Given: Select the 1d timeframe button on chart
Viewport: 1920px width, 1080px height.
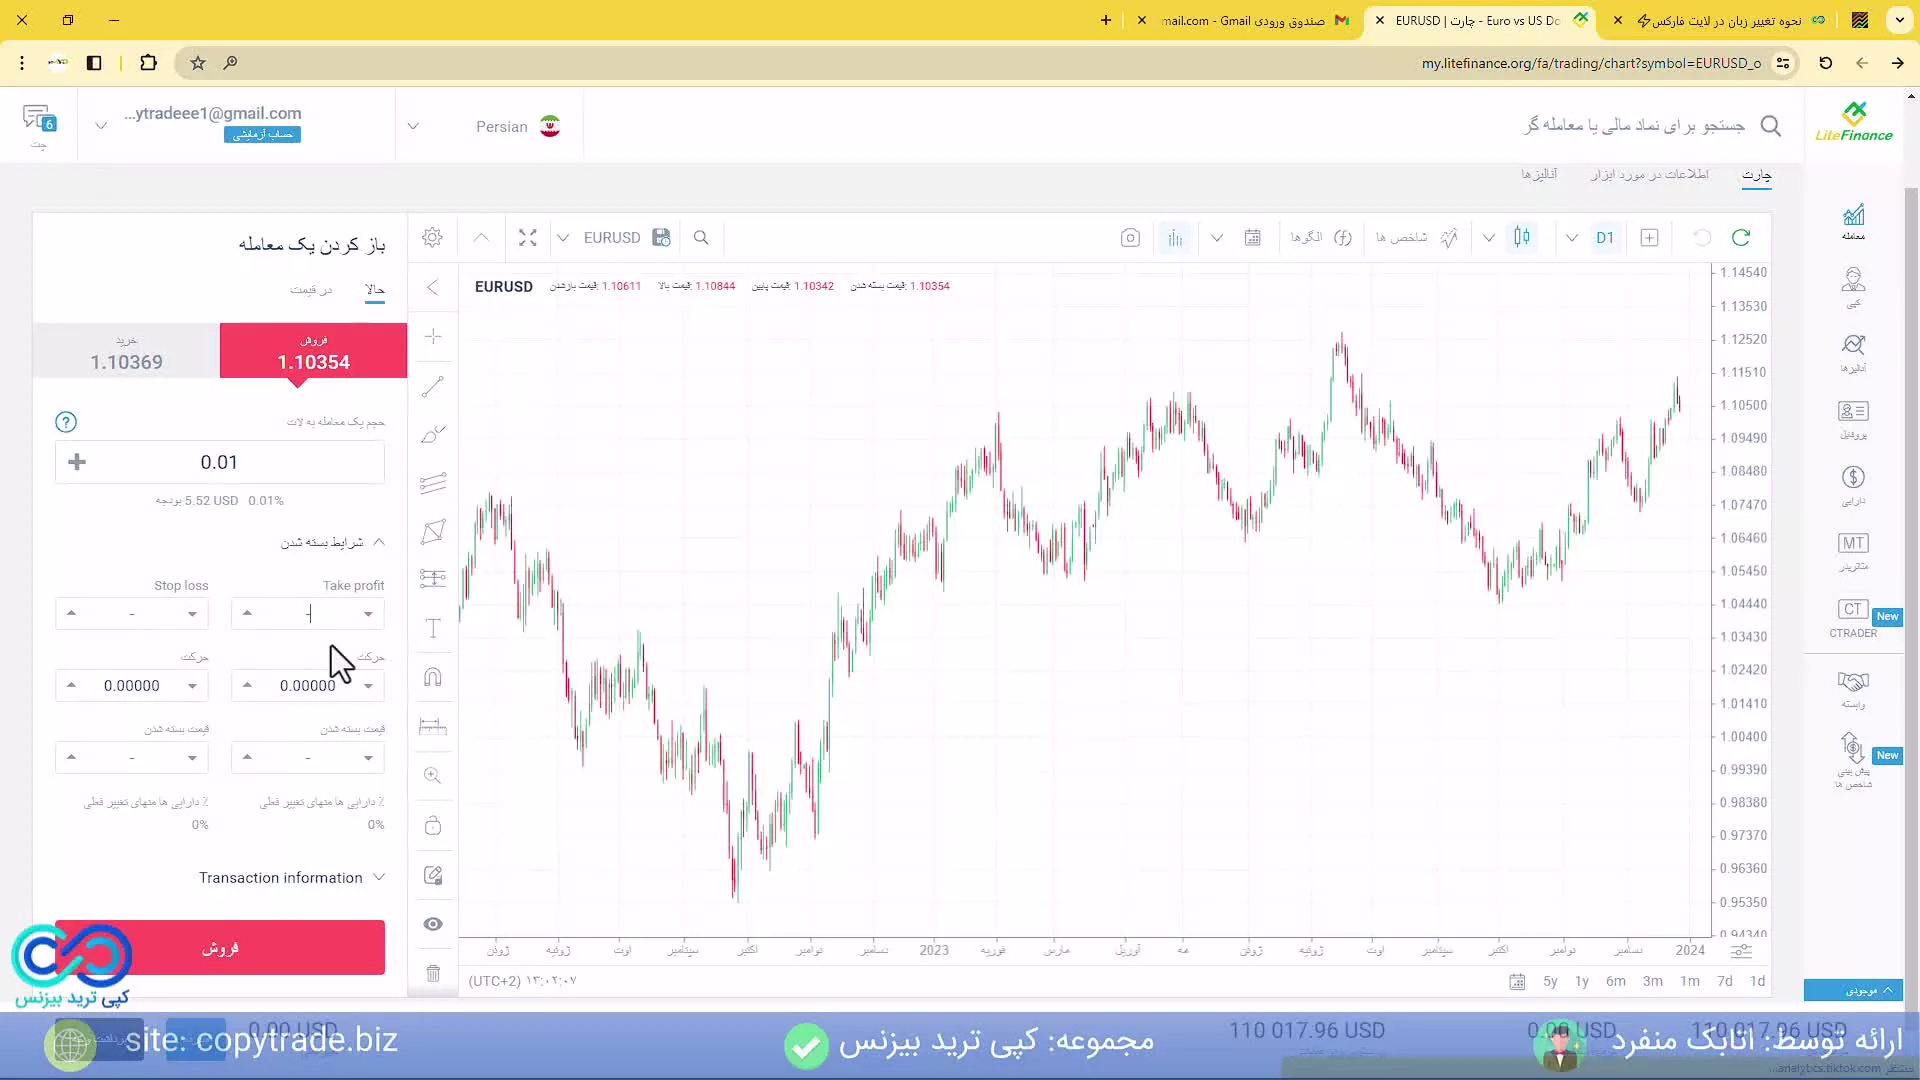Looking at the screenshot, I should click(1758, 981).
